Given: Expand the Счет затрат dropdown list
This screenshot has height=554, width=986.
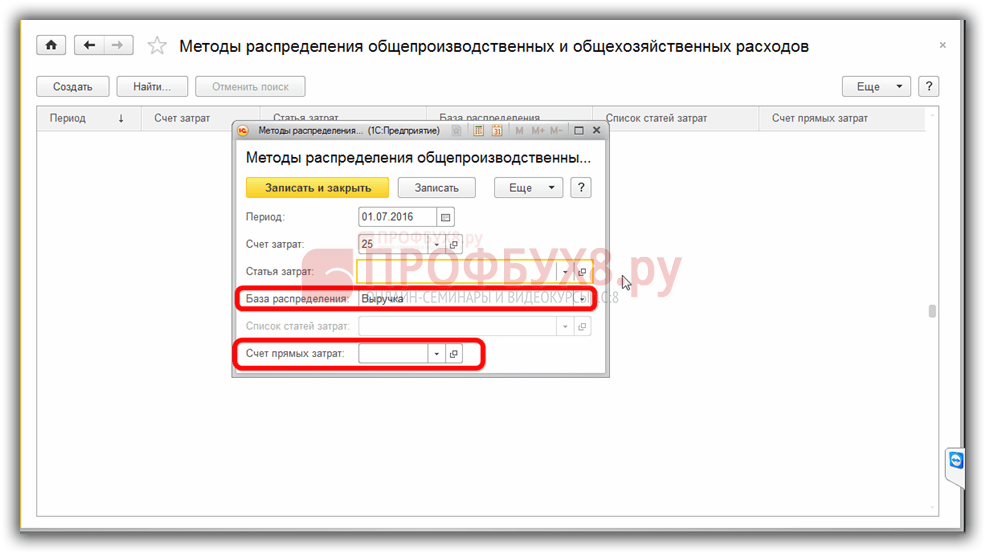Looking at the screenshot, I should coord(436,244).
